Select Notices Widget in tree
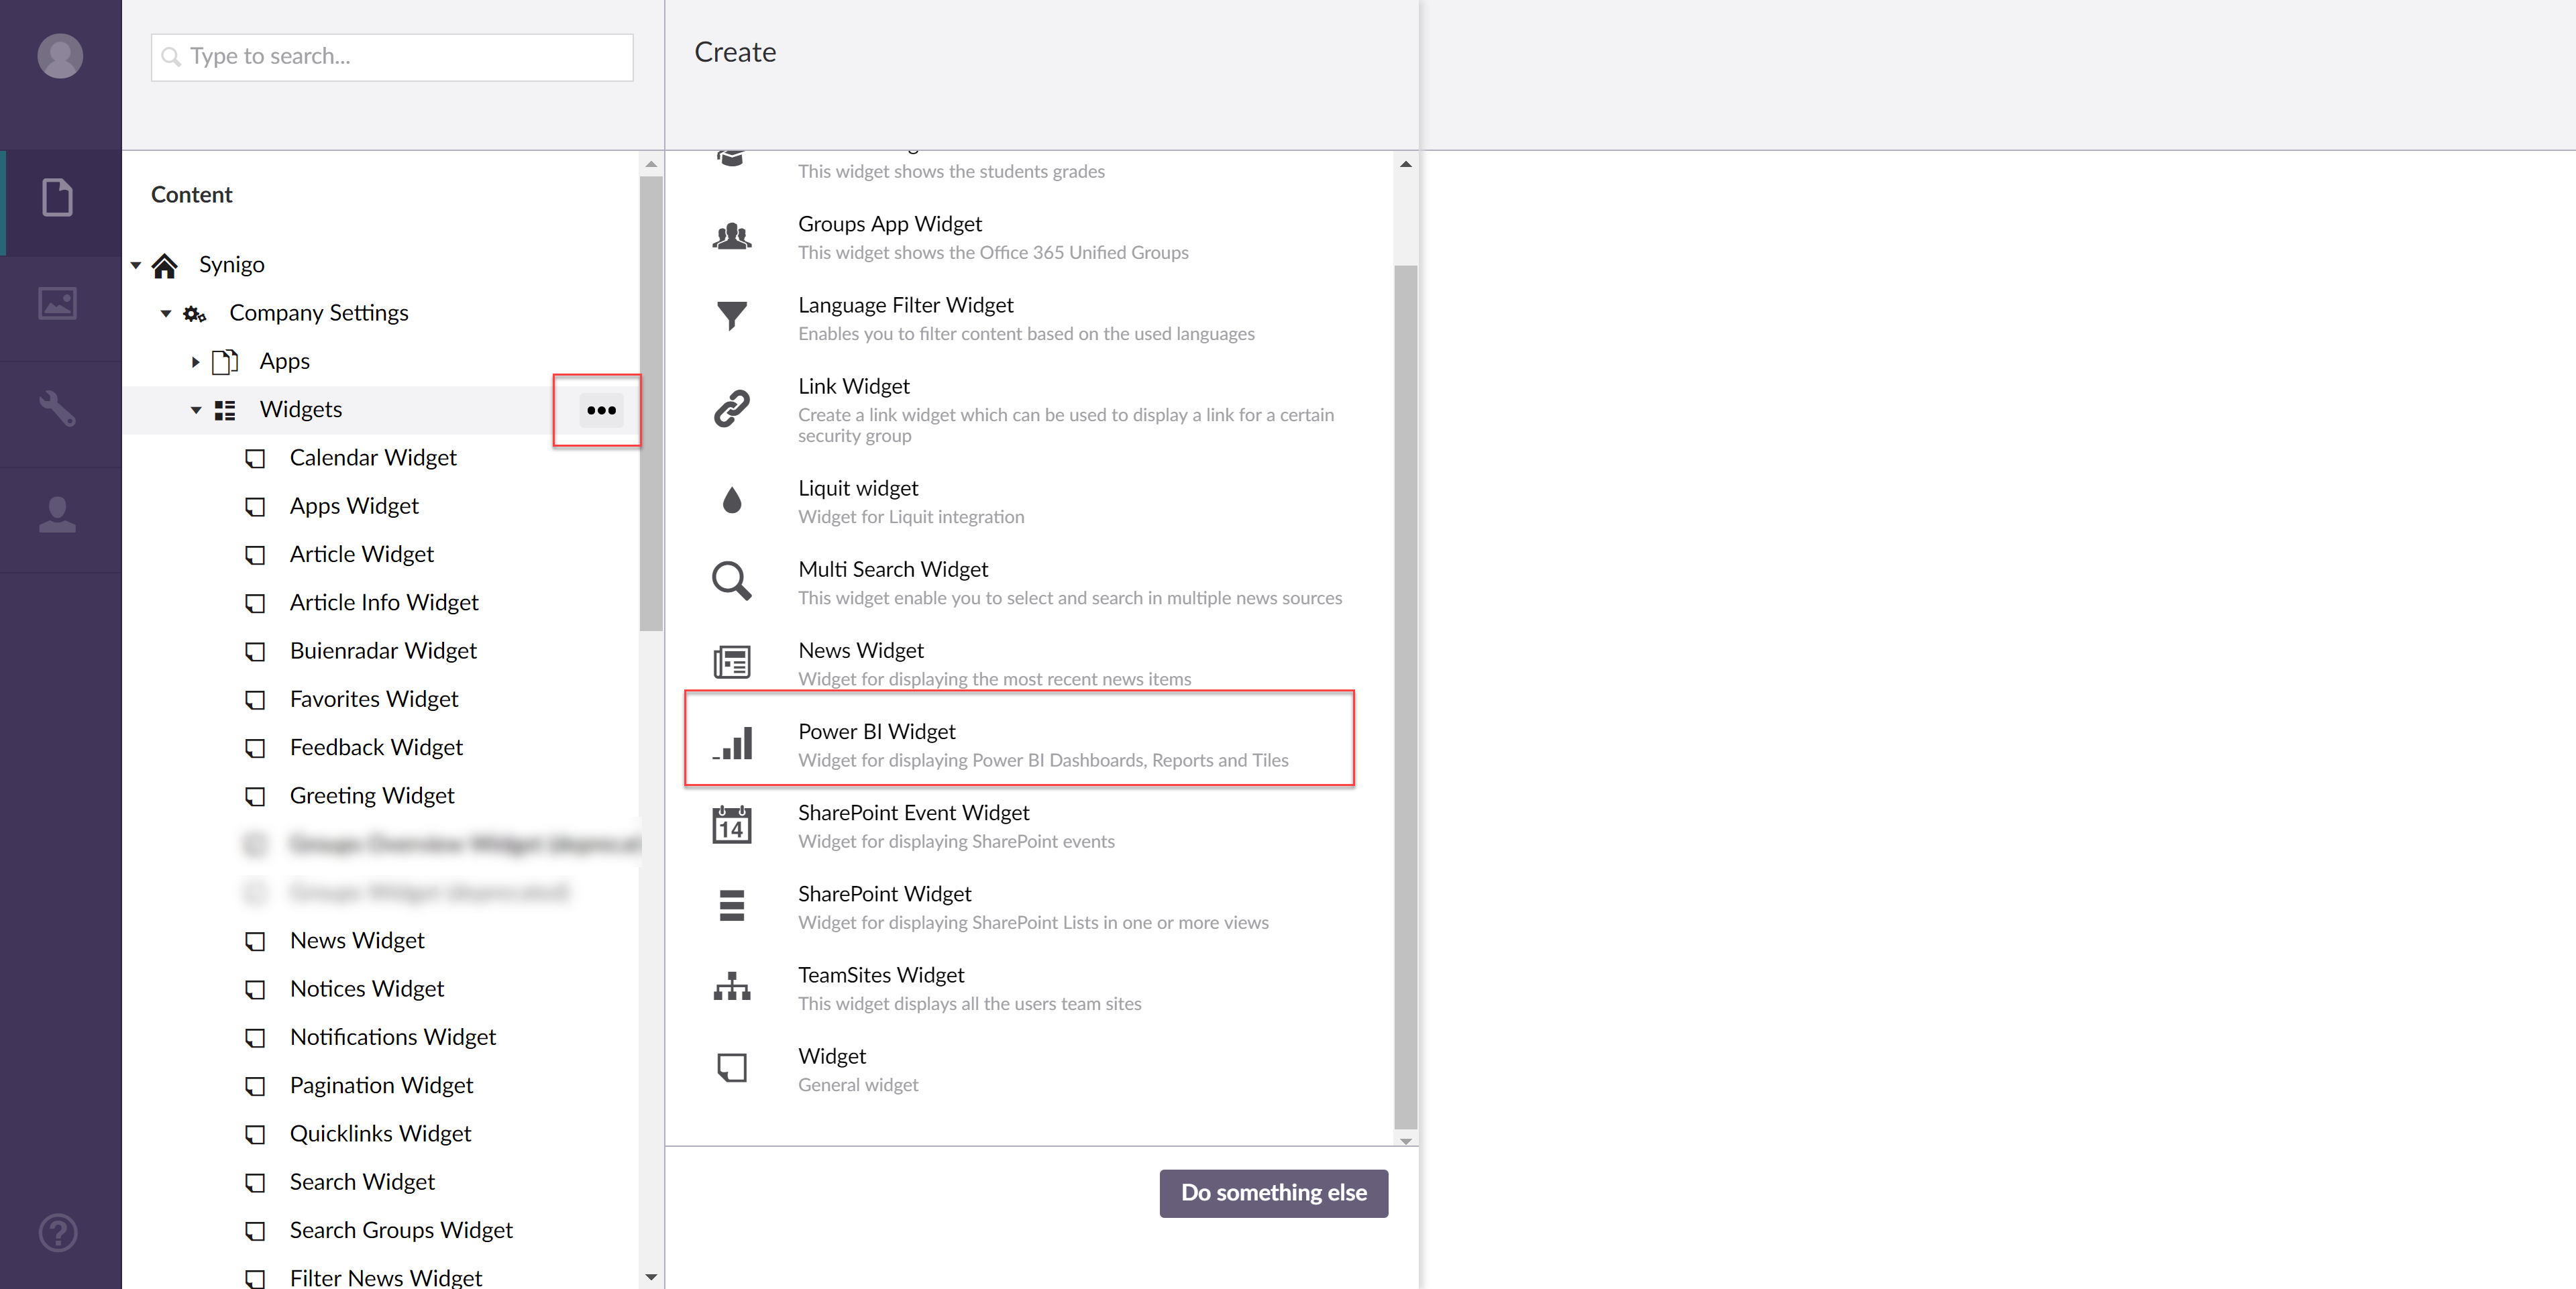2576x1289 pixels. (367, 989)
